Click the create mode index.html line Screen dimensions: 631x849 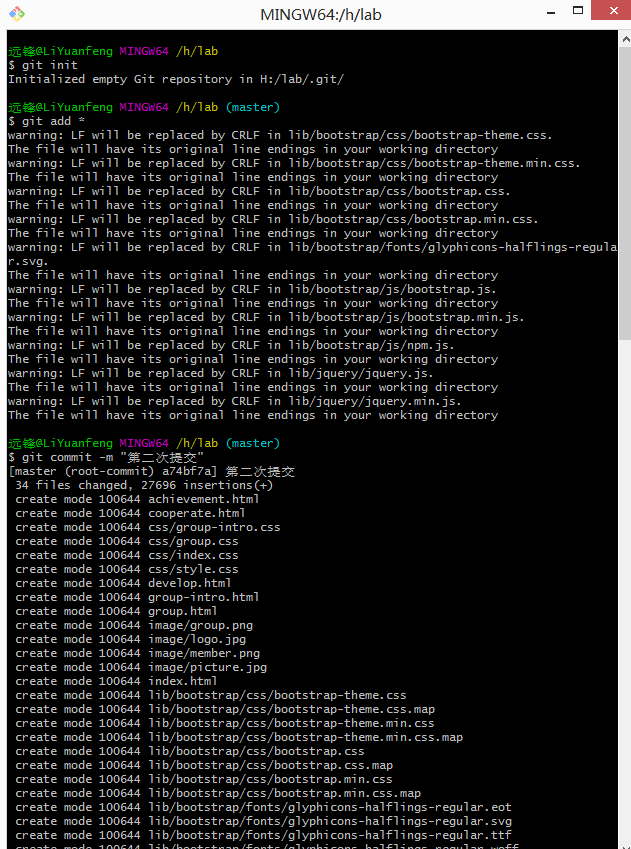[116, 681]
